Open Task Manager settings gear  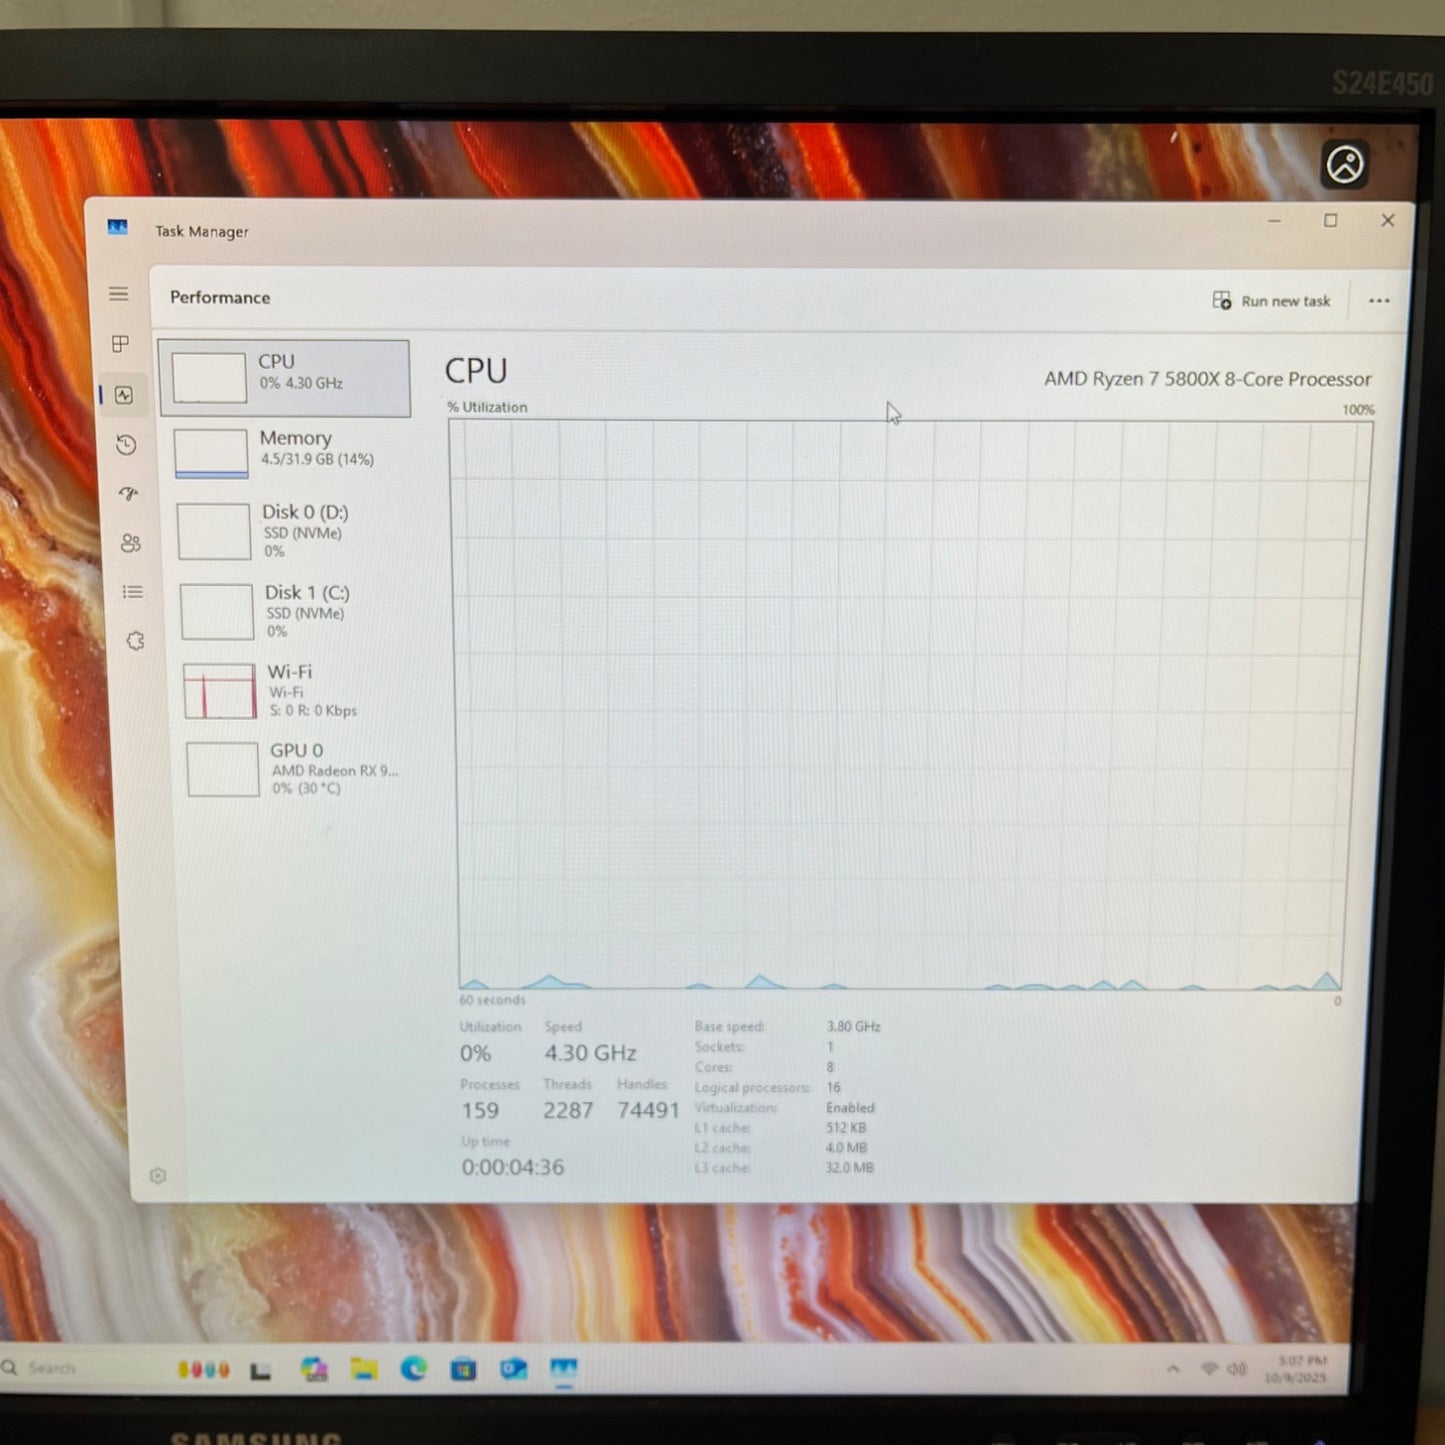[158, 1176]
